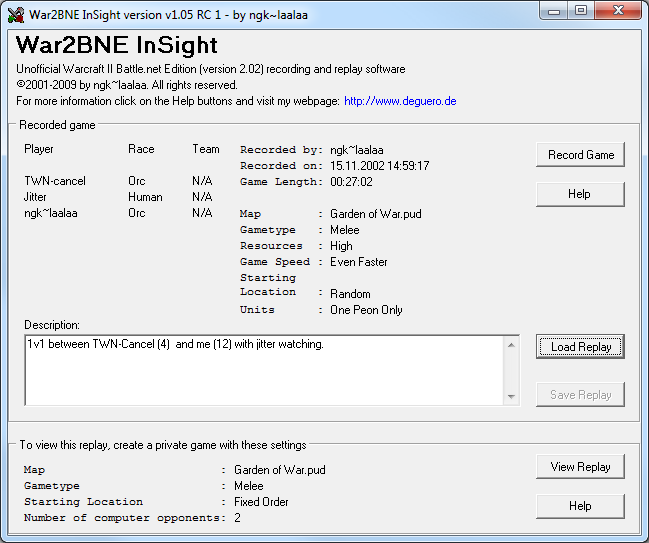Open Help for viewing replay settings

tap(580, 506)
